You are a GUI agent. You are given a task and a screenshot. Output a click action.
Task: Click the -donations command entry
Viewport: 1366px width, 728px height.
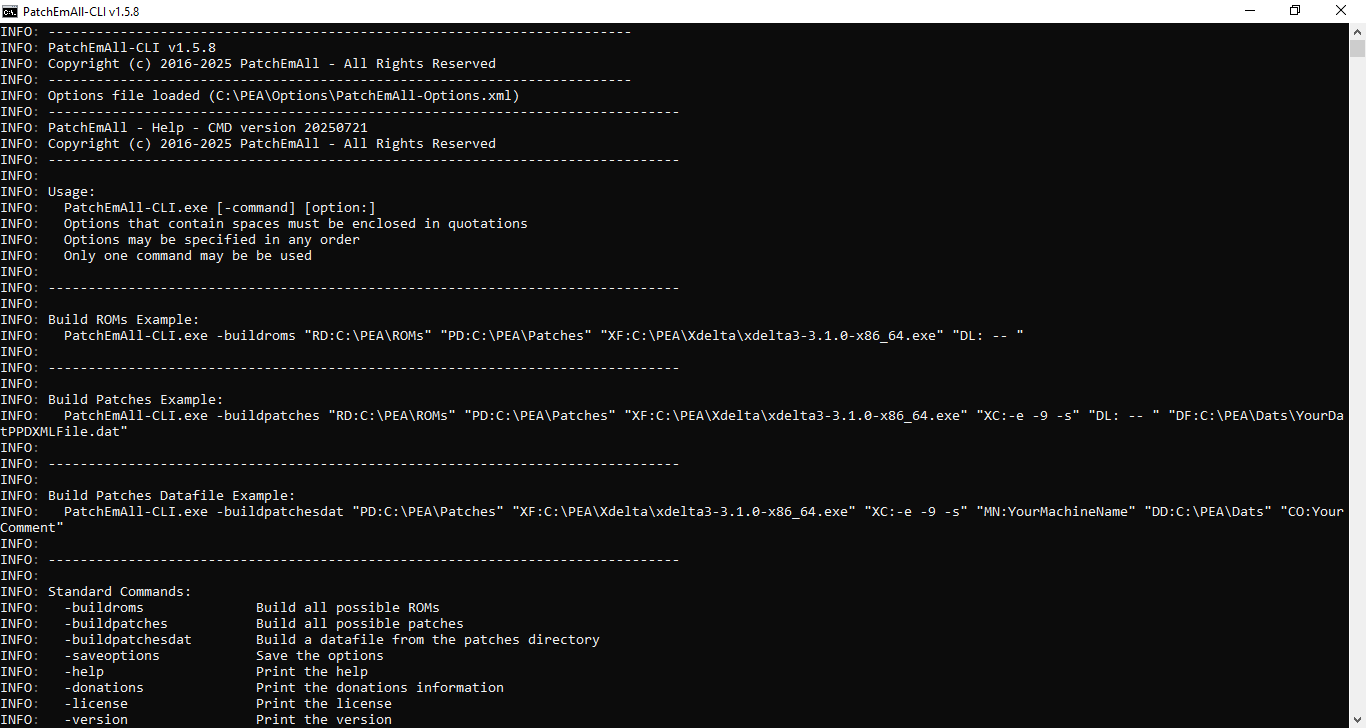(x=104, y=688)
